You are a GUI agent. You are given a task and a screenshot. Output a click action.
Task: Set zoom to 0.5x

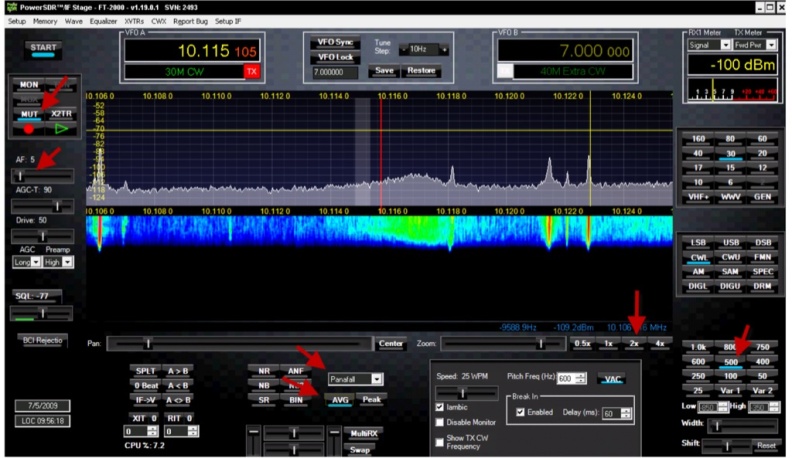582,343
